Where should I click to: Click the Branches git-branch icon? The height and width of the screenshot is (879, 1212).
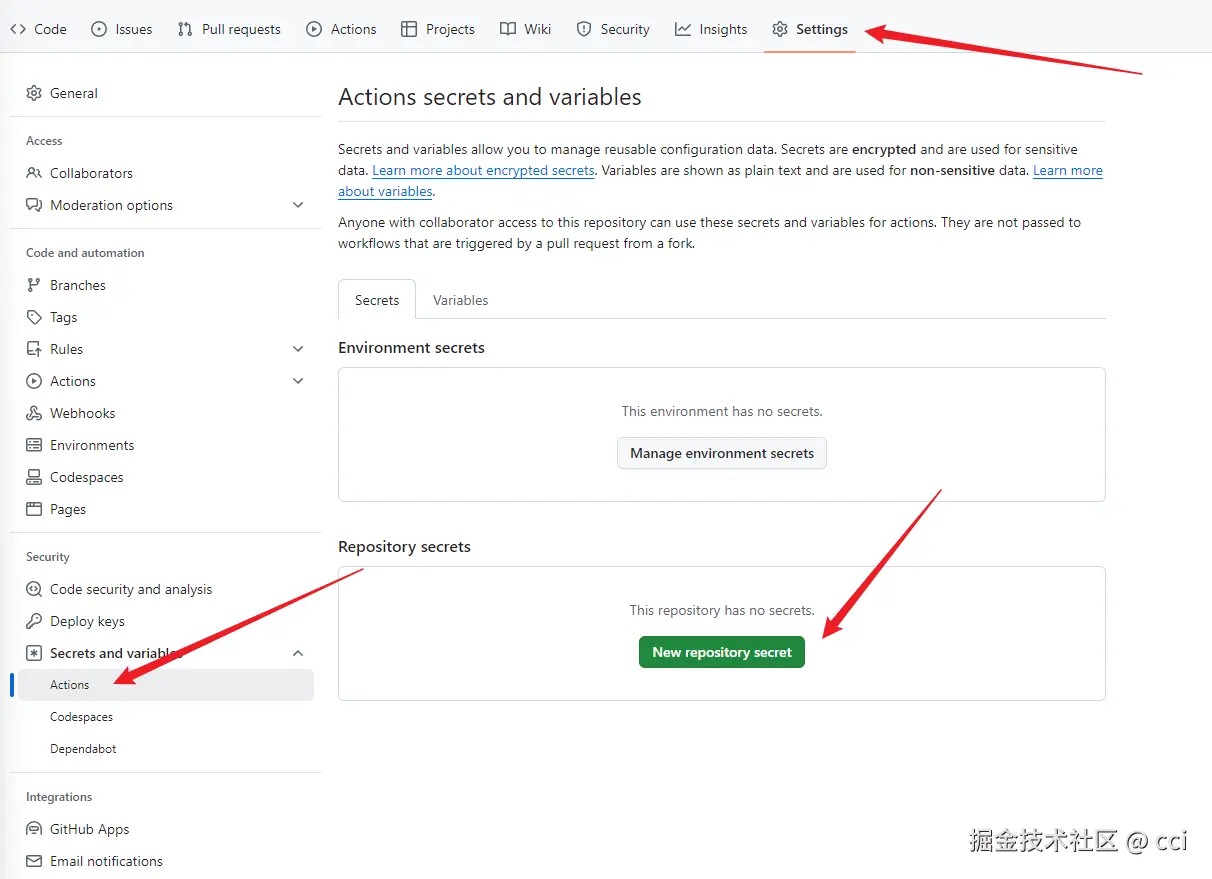[34, 285]
